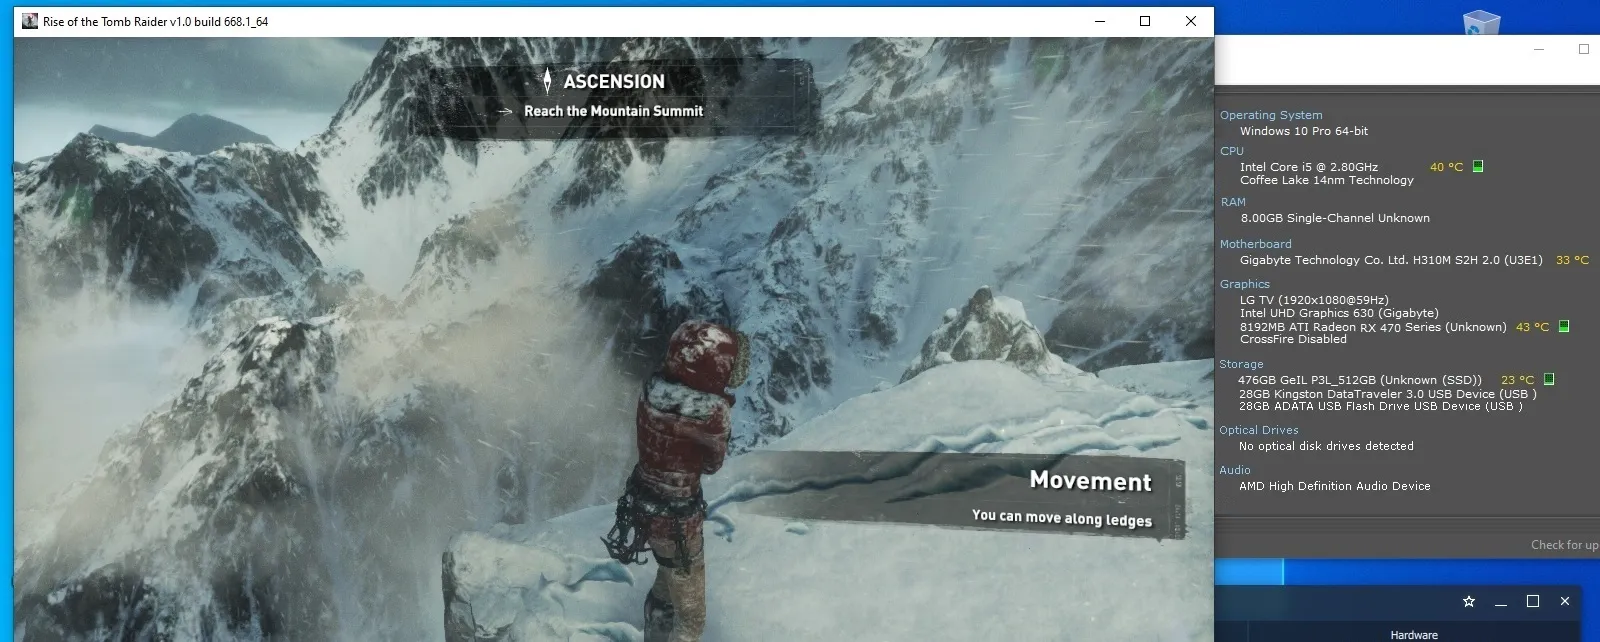The width and height of the screenshot is (1600, 642).
Task: Select the 28GB Kingston DataTraveler 3.0 line
Action: (1388, 394)
